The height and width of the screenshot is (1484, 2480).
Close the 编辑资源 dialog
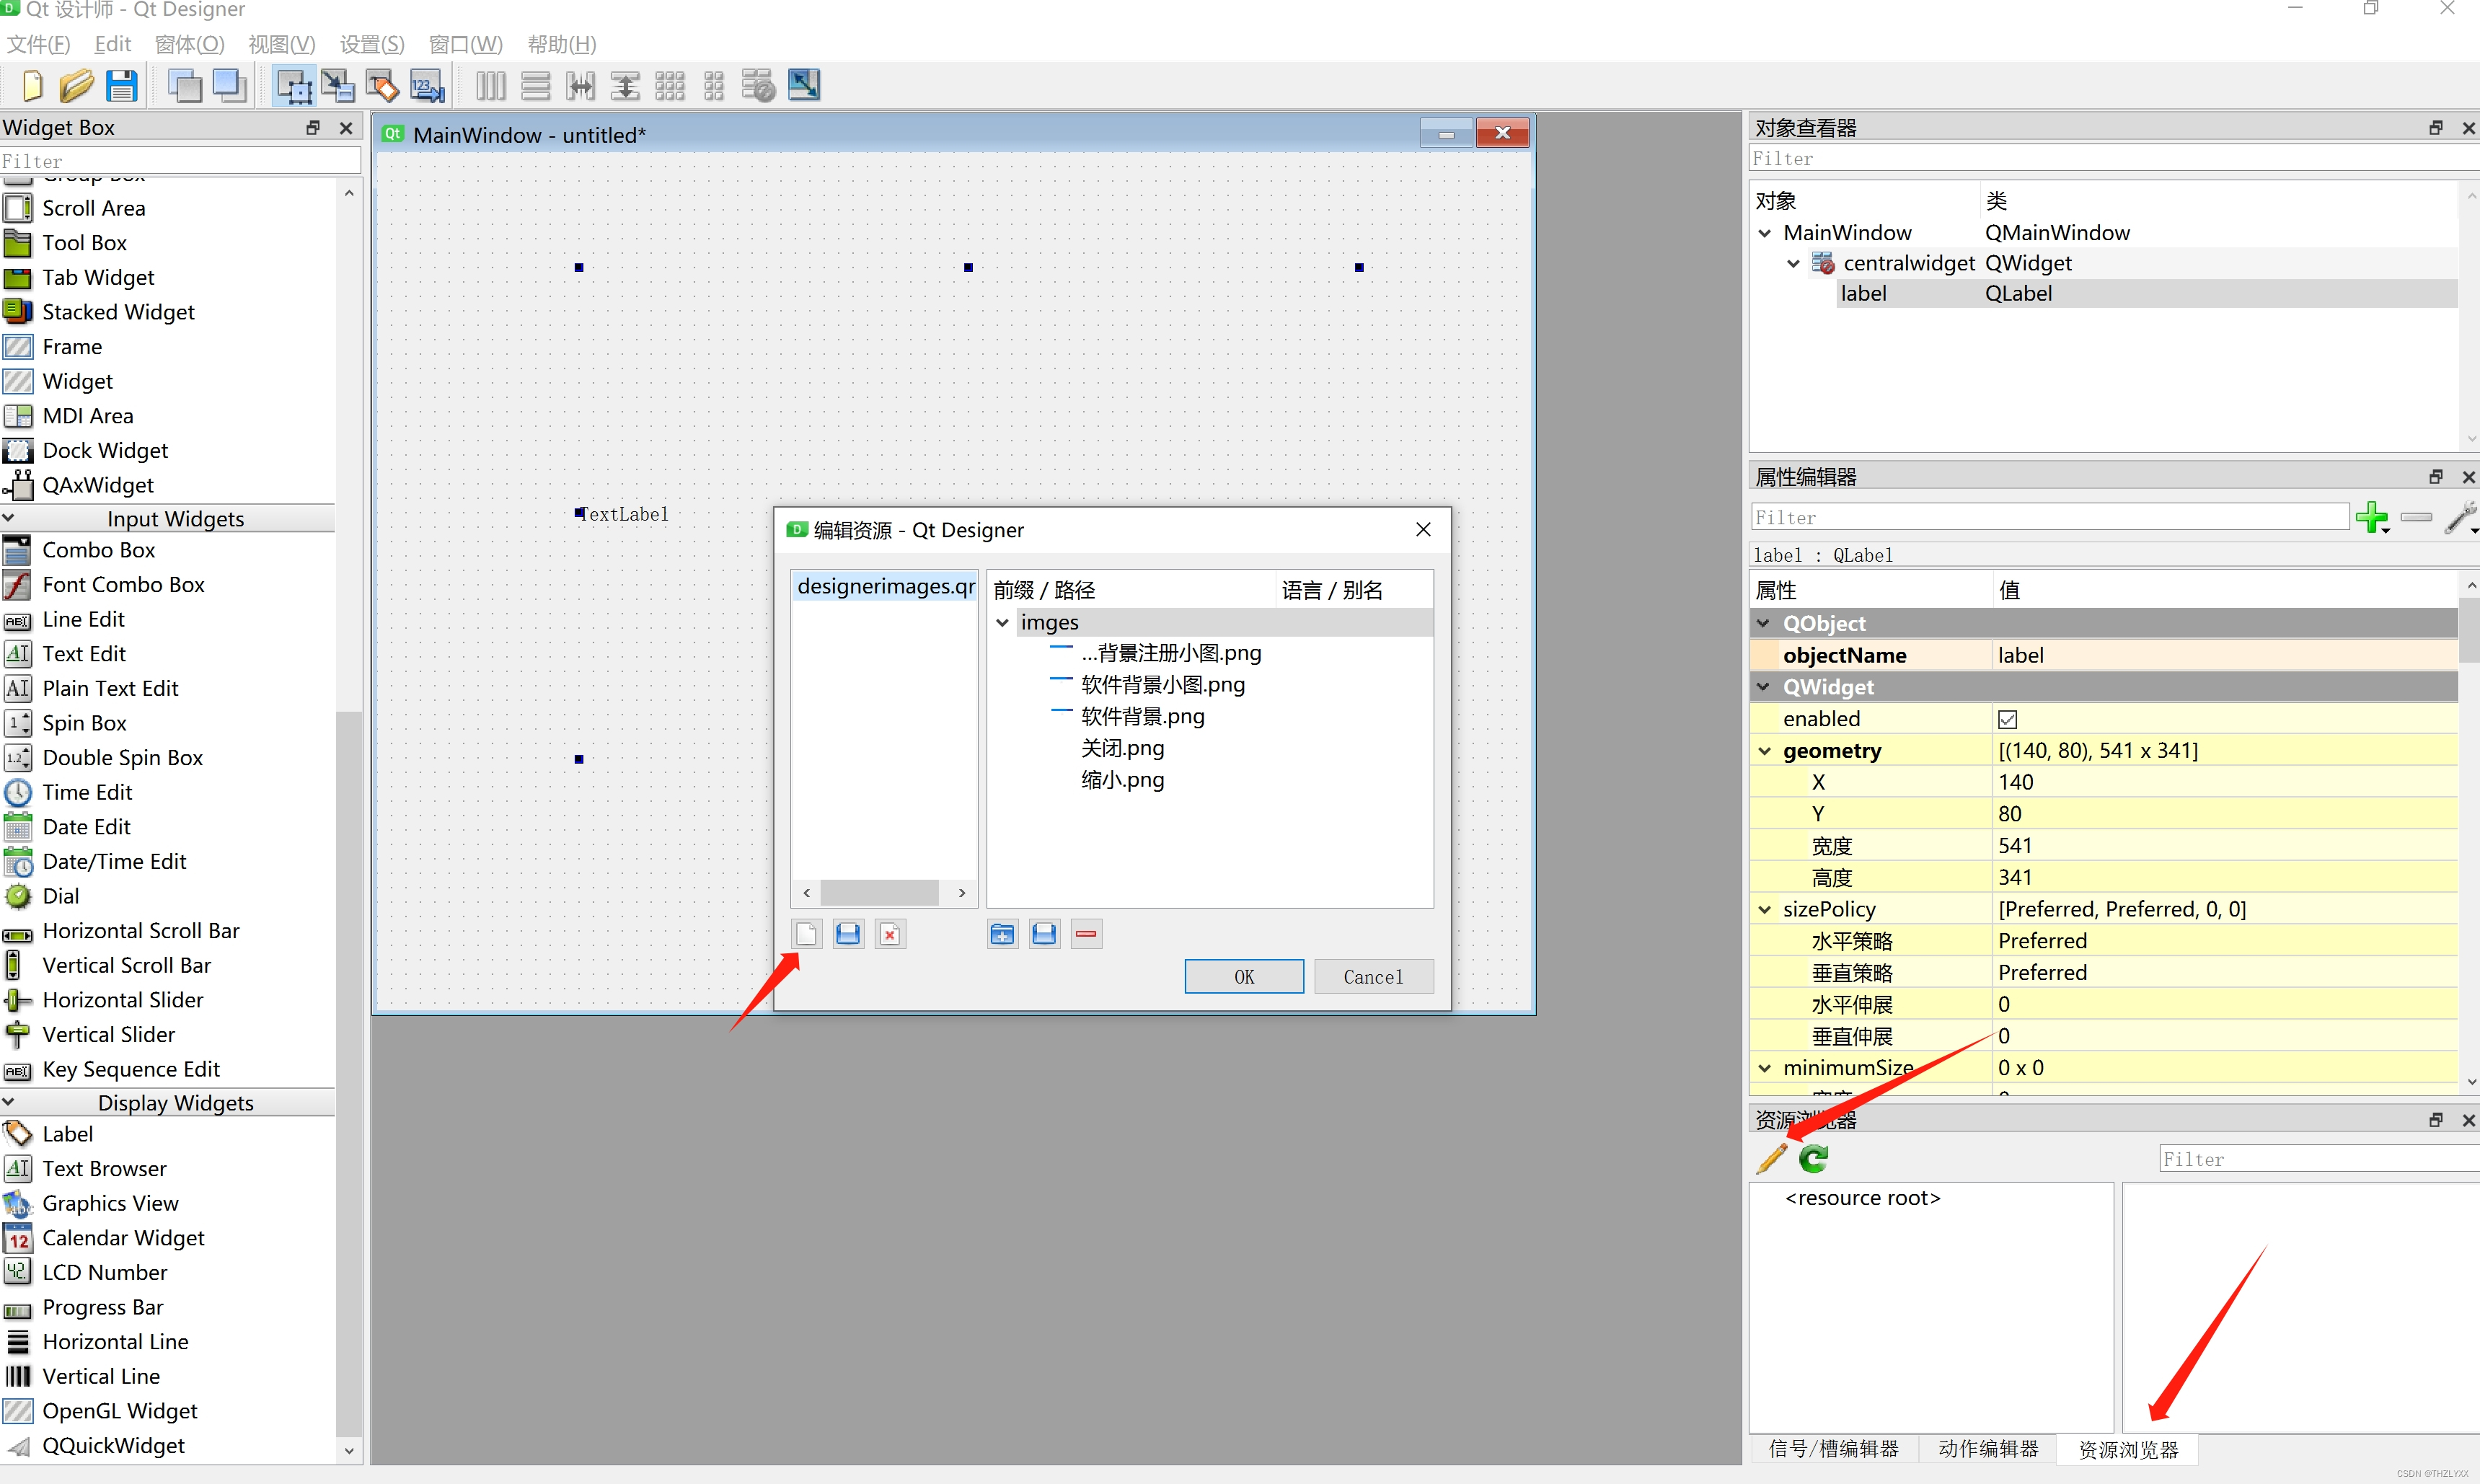pyautogui.click(x=1423, y=529)
